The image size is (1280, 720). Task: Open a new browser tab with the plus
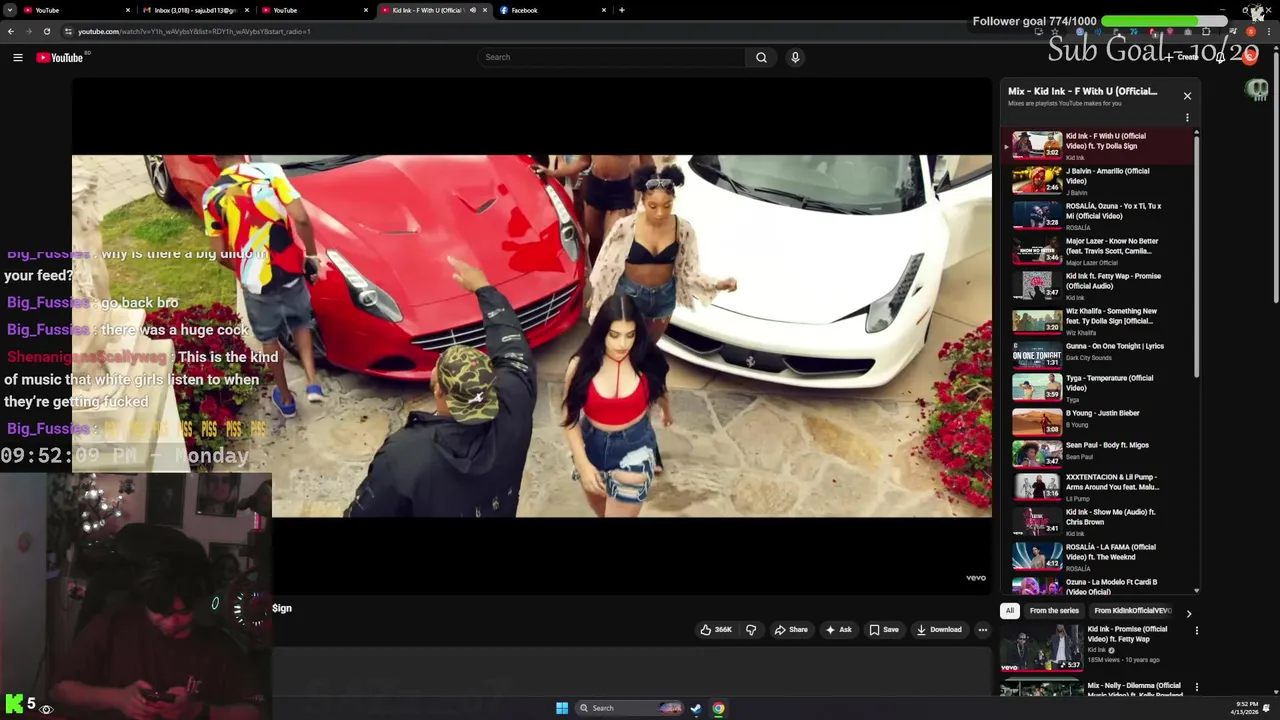click(622, 10)
